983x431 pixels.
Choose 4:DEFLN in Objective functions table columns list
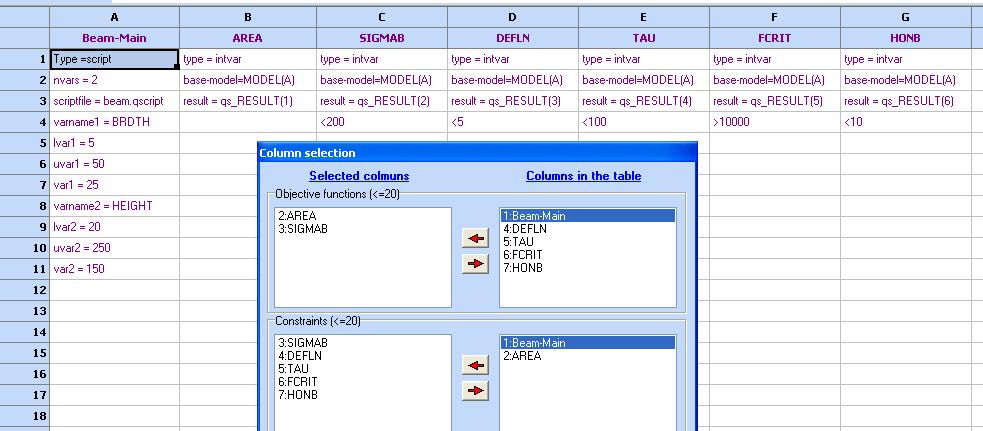tap(525, 229)
